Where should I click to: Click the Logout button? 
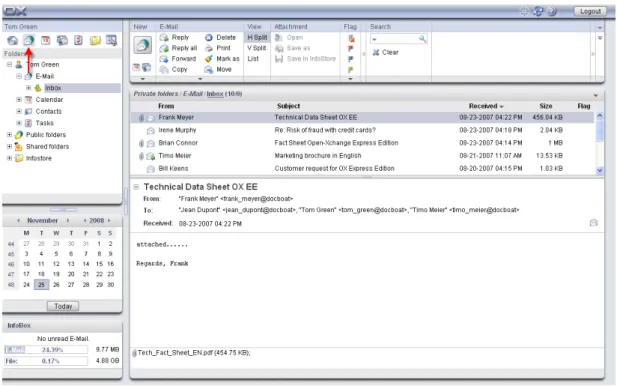coord(590,11)
